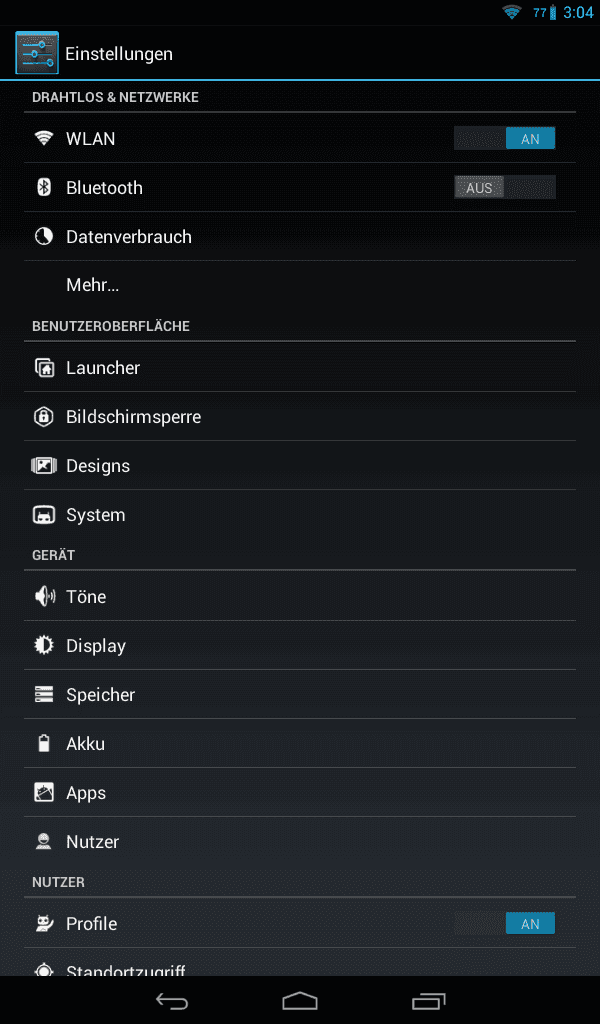Open the System settings entry
This screenshot has height=1024, width=600.
click(x=300, y=515)
